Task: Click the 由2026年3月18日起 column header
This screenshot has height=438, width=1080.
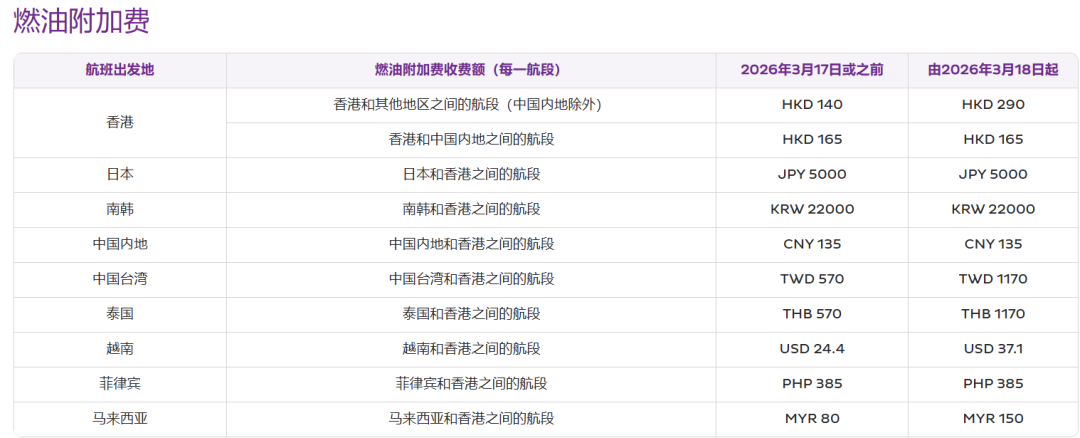Action: pos(993,70)
